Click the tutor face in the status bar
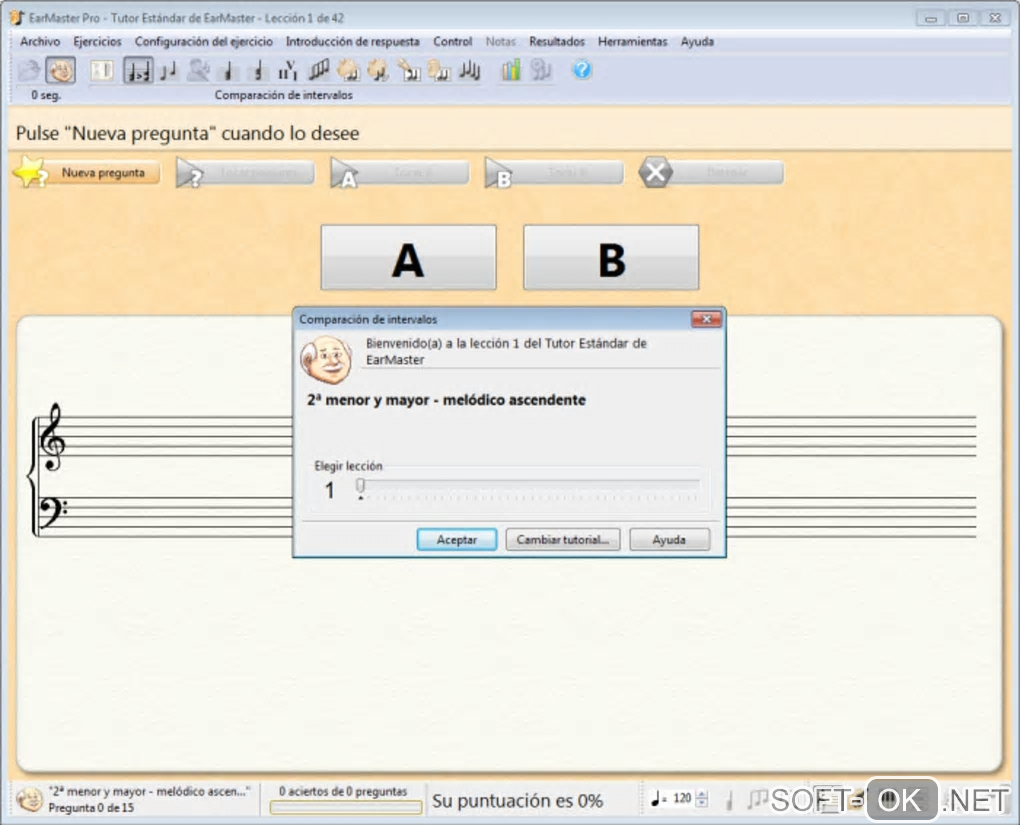The width and height of the screenshot is (1020, 825). (29, 800)
